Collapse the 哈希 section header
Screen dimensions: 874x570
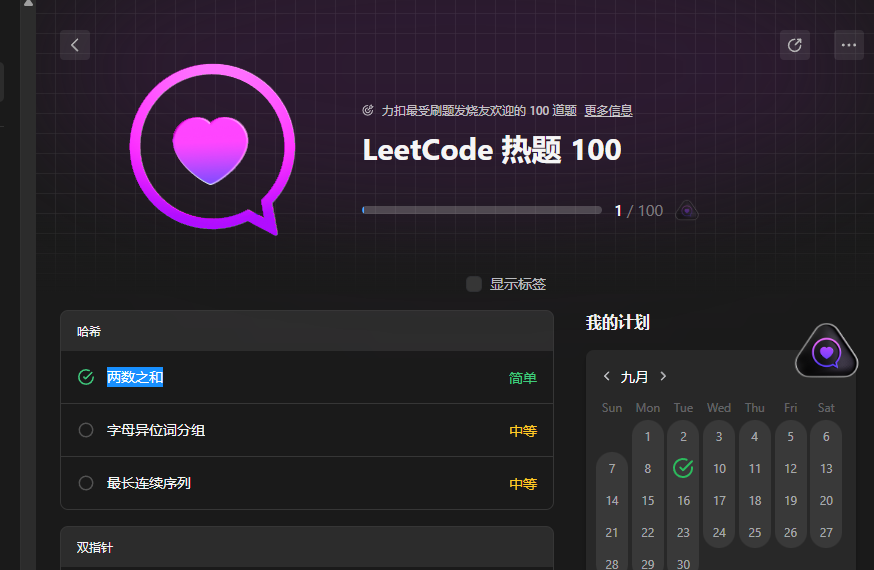click(x=307, y=332)
